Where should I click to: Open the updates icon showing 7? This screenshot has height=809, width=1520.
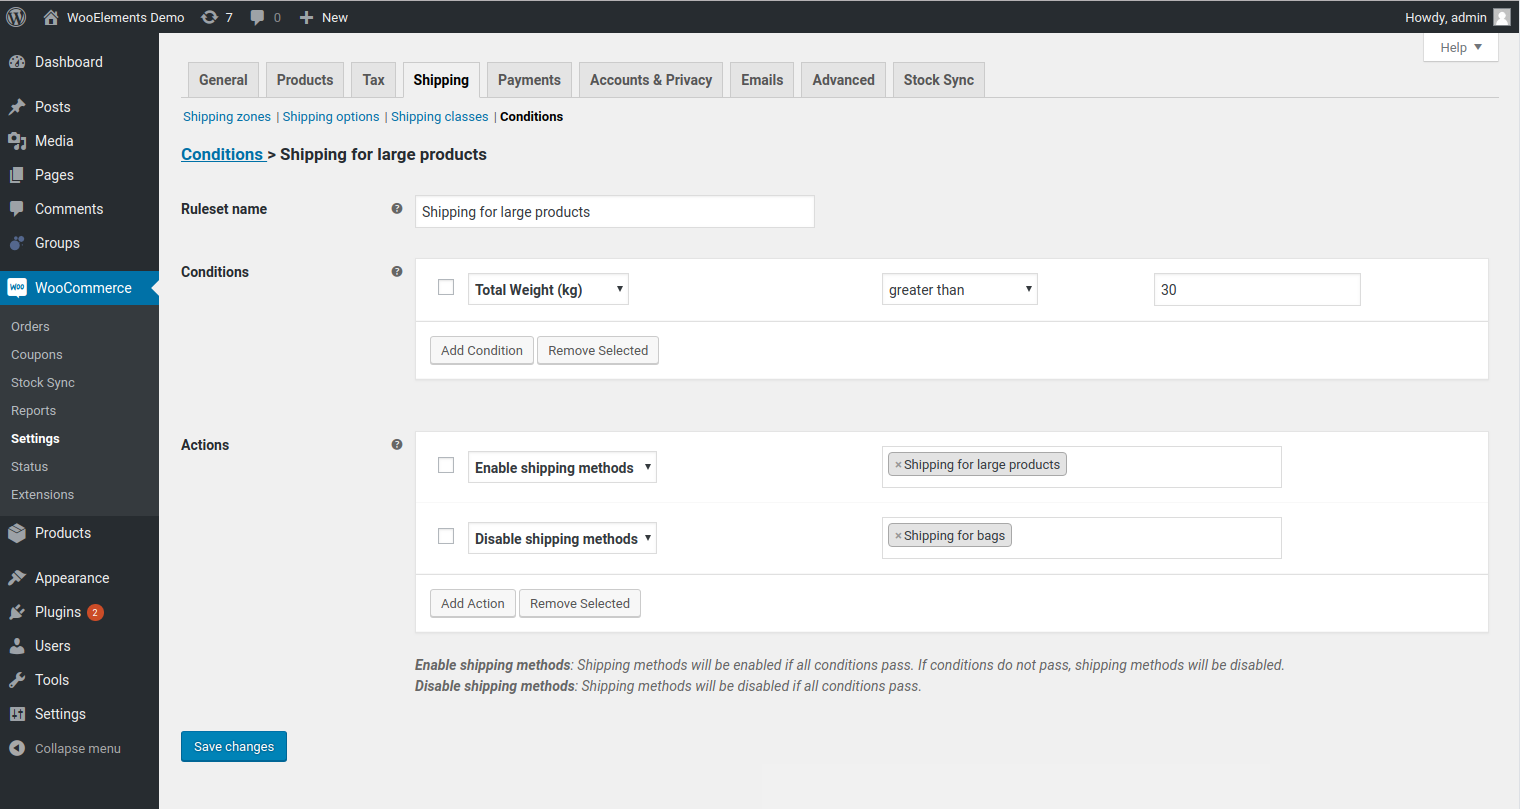coord(209,17)
